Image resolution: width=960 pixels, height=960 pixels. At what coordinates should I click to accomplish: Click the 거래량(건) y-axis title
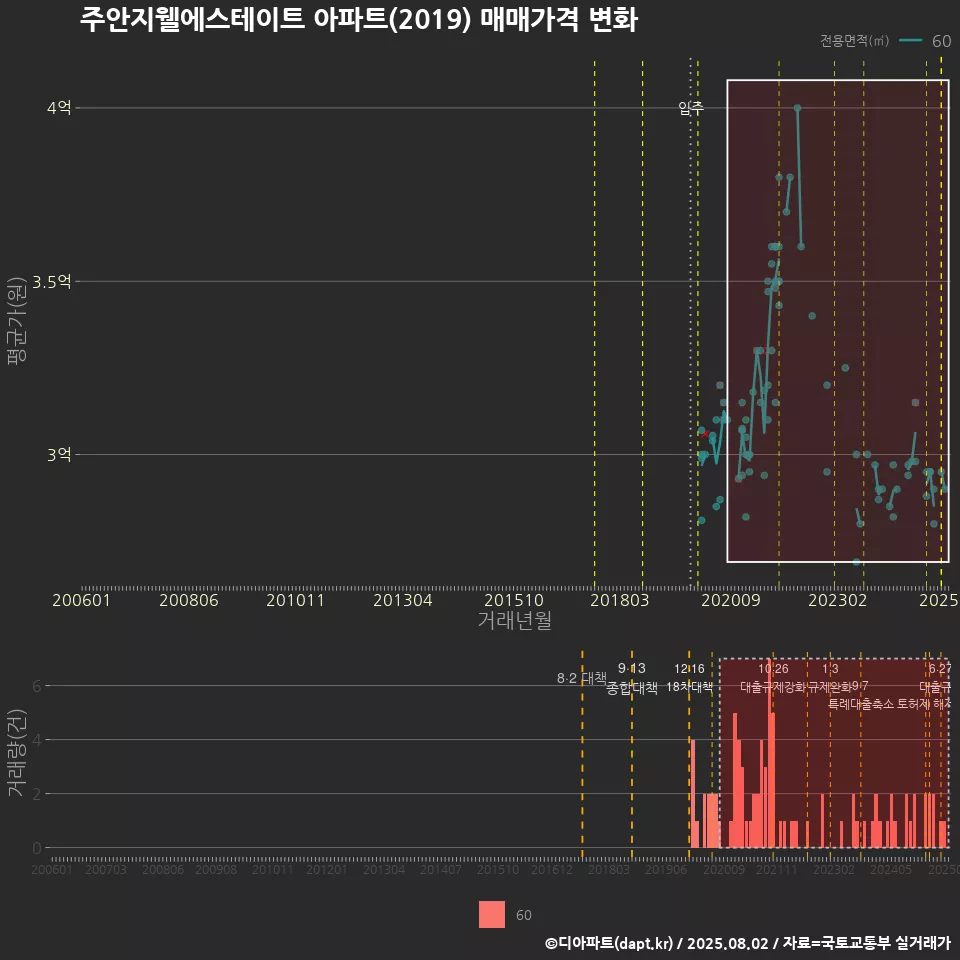[x=17, y=752]
